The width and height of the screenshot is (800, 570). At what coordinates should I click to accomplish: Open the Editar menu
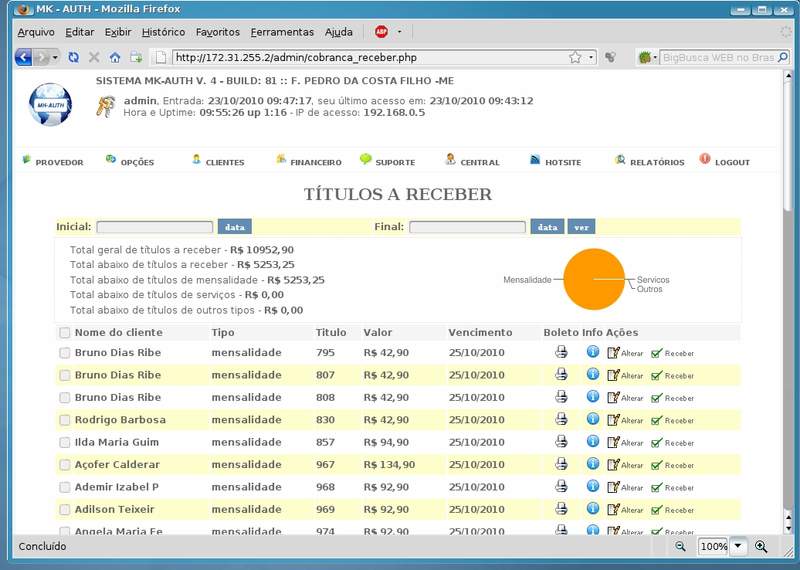[80, 32]
